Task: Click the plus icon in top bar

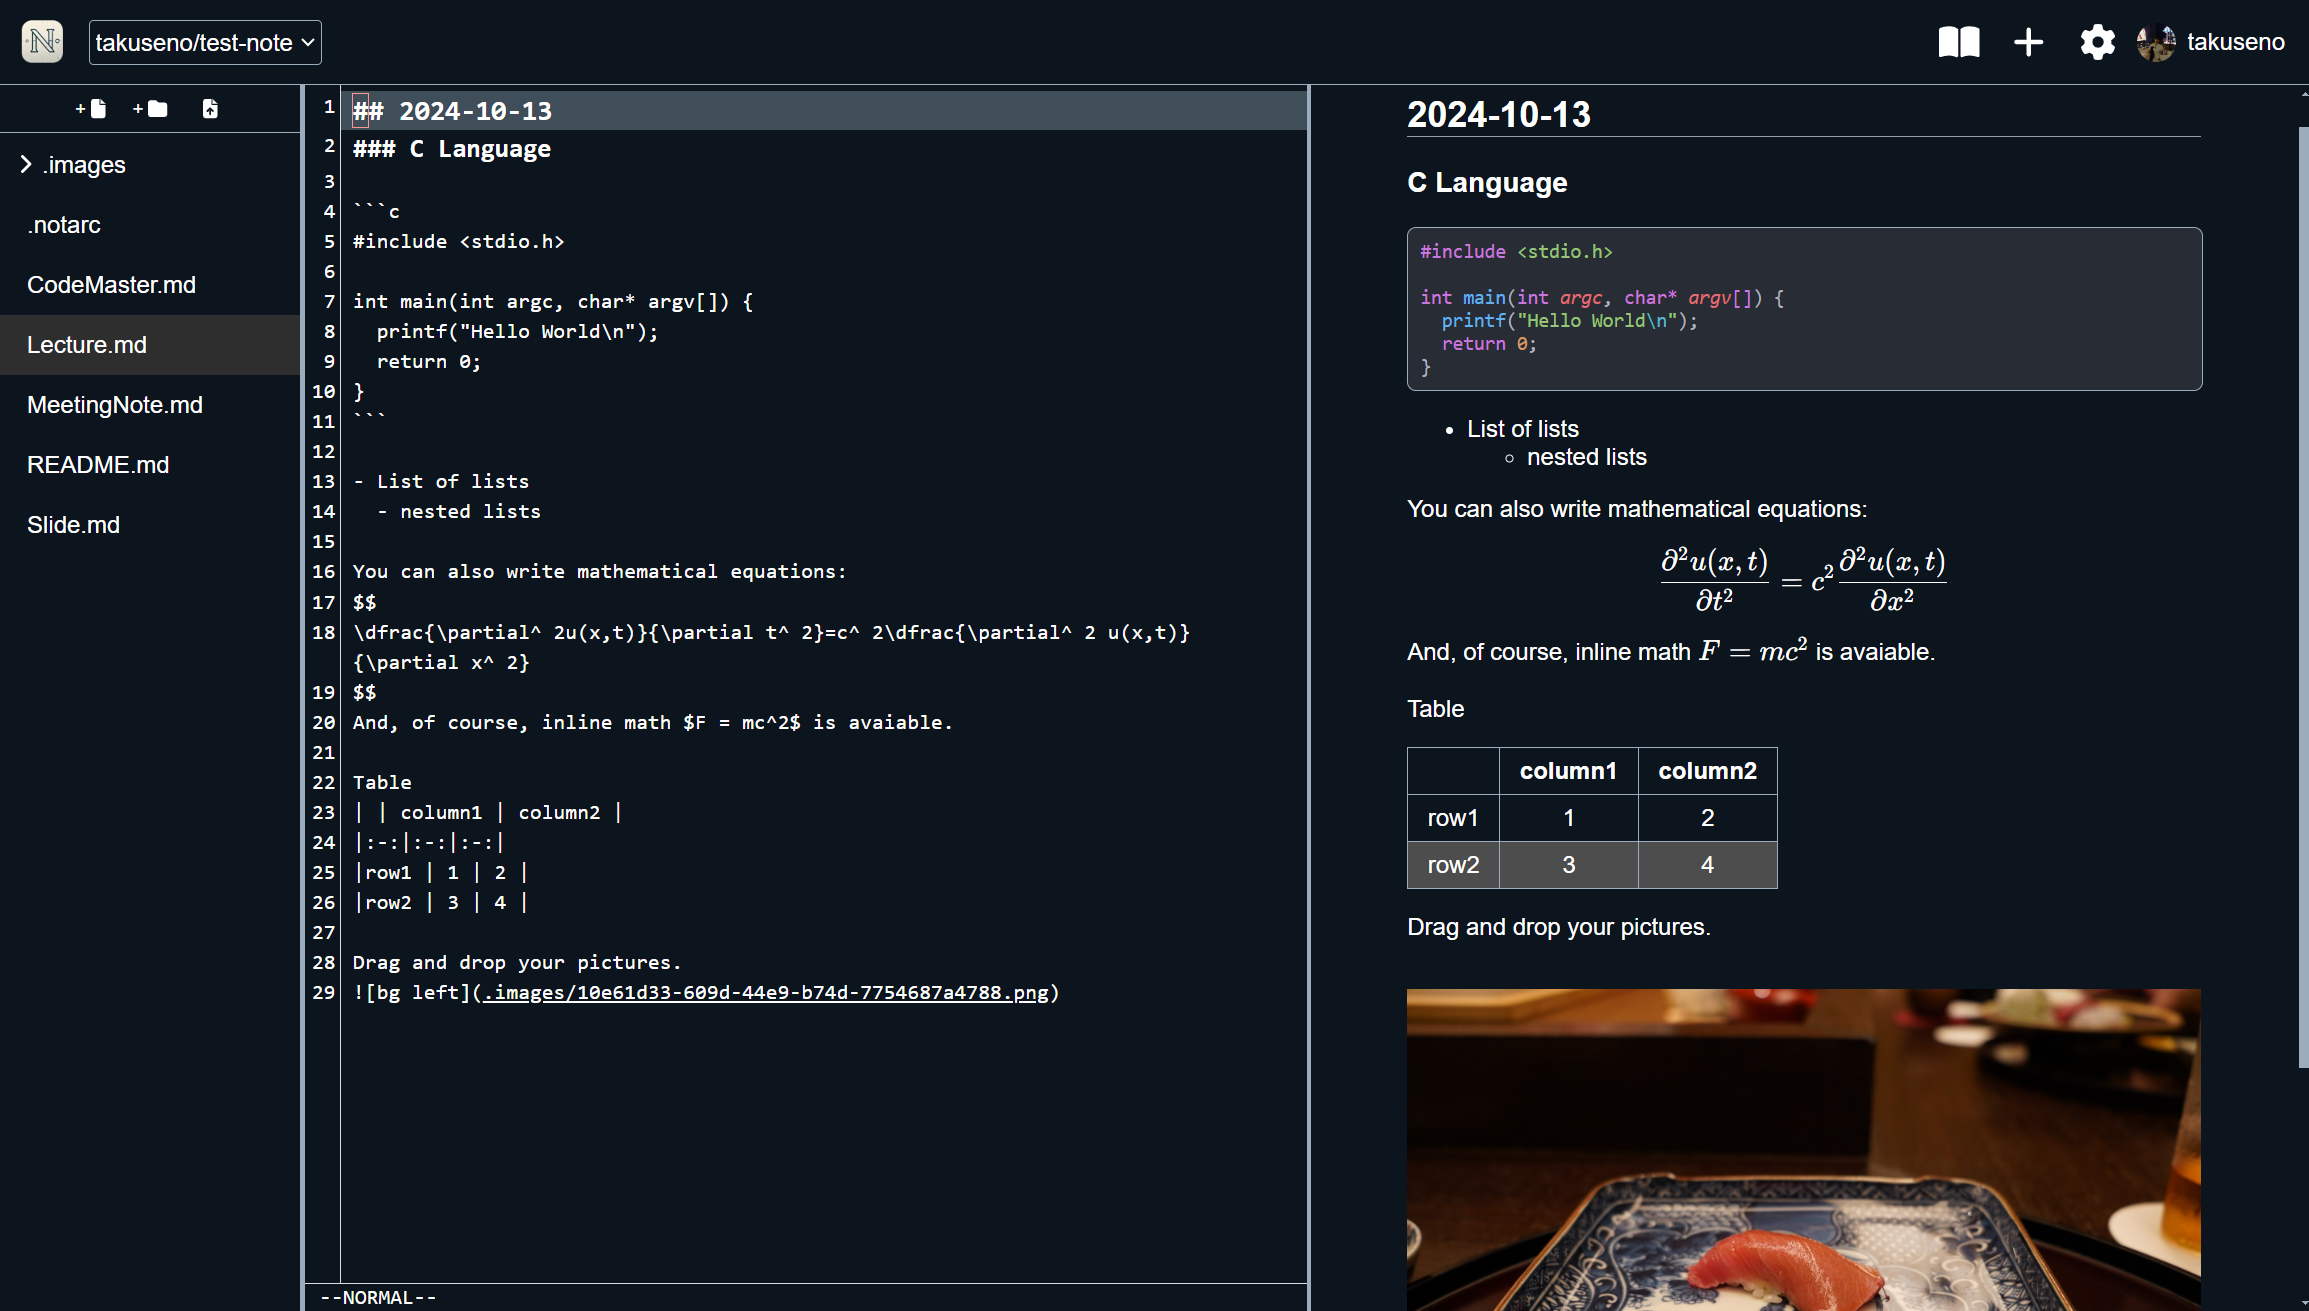Action: click(x=2028, y=42)
